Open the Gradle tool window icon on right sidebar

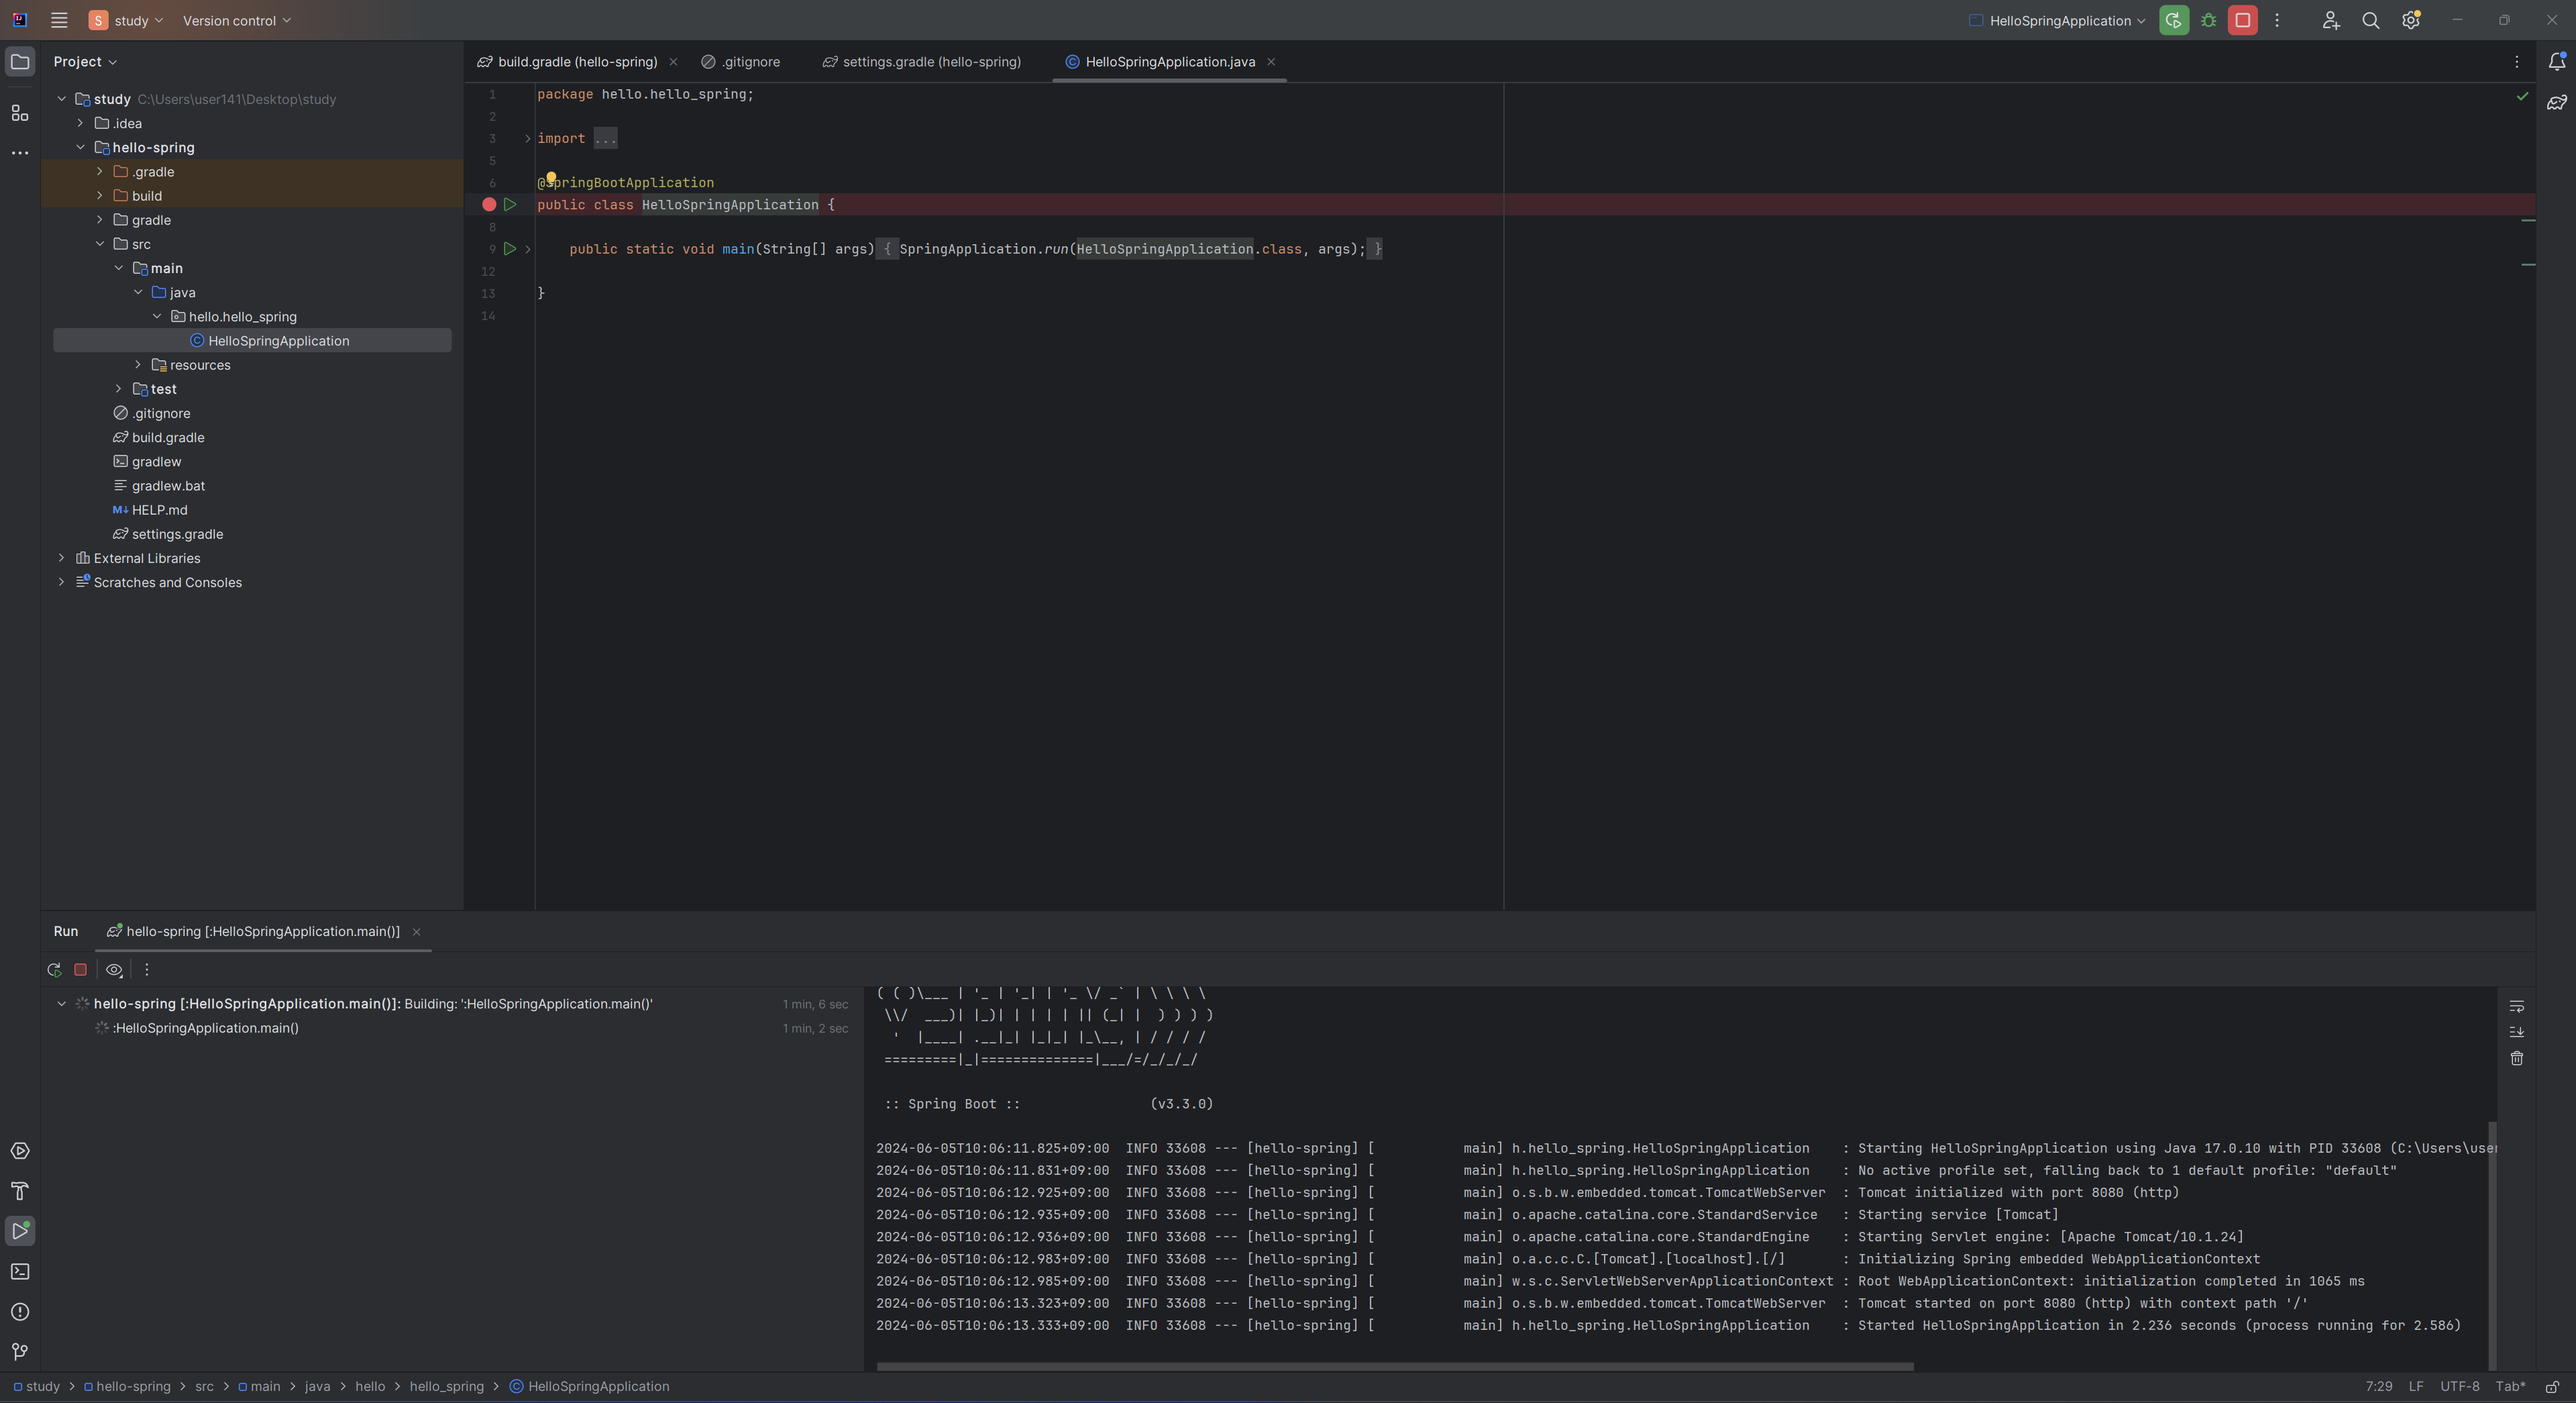(2556, 102)
